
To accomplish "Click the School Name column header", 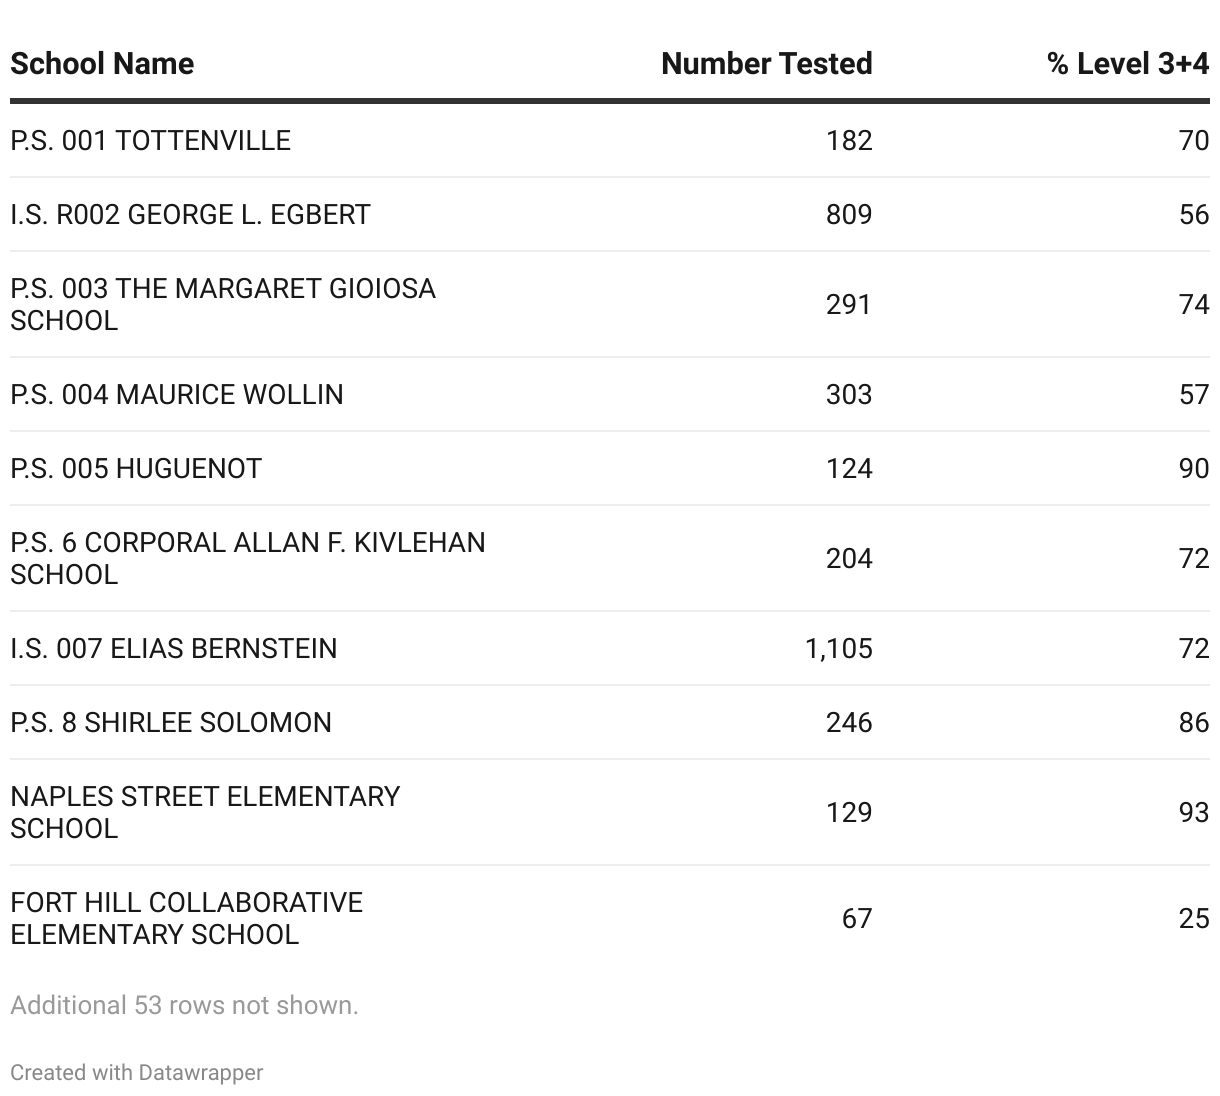I will coord(102,64).
